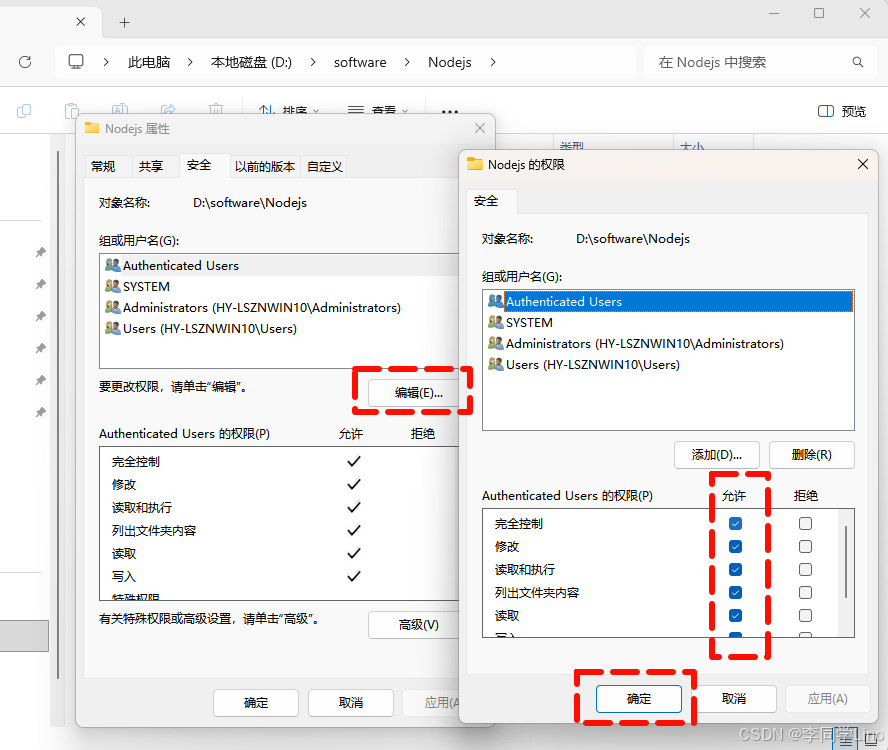This screenshot has height=750, width=888.
Task: Check 拒绝 for the 修改 permission
Action: point(806,546)
